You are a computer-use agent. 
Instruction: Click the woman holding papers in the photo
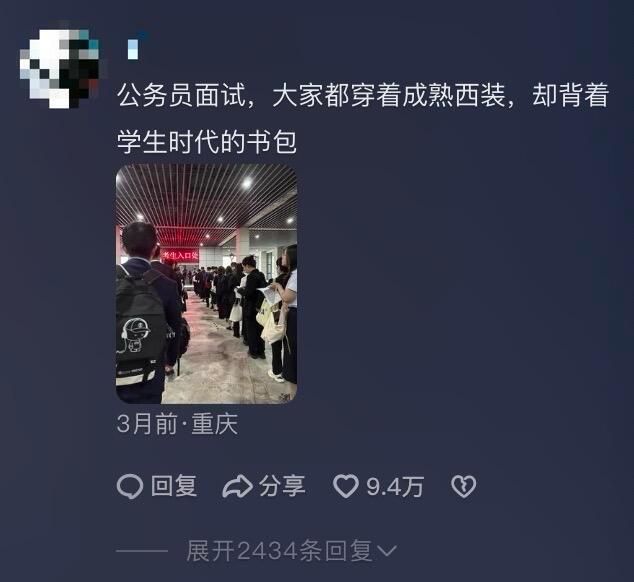pos(287,315)
